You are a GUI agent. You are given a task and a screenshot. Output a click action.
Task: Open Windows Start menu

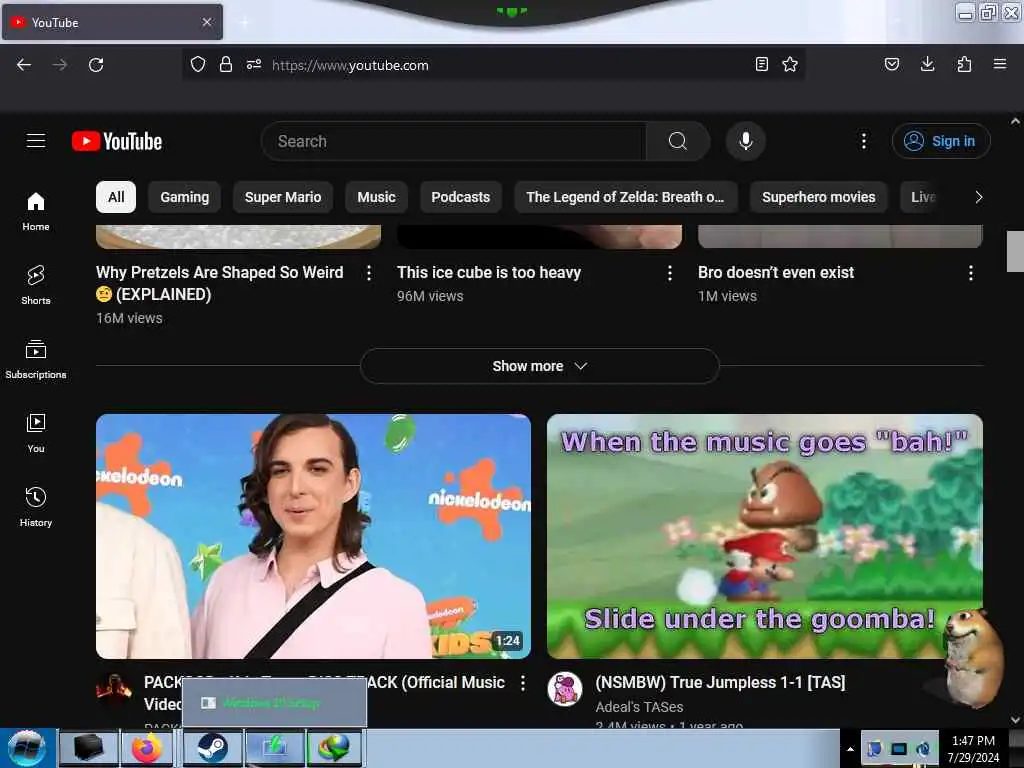tap(27, 748)
